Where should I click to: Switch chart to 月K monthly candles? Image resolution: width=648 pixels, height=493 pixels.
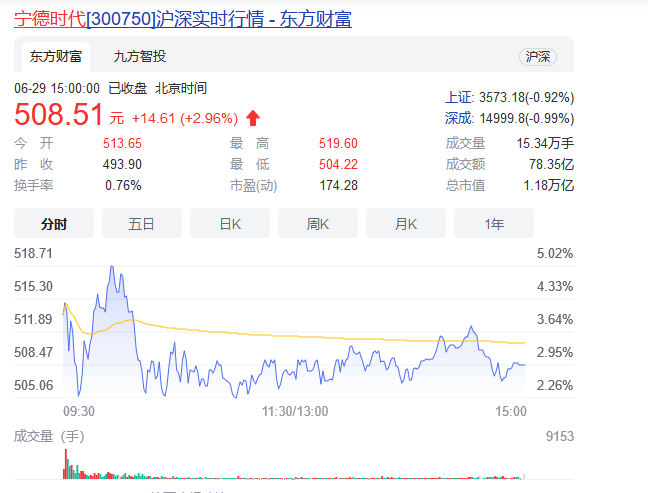[x=405, y=223]
